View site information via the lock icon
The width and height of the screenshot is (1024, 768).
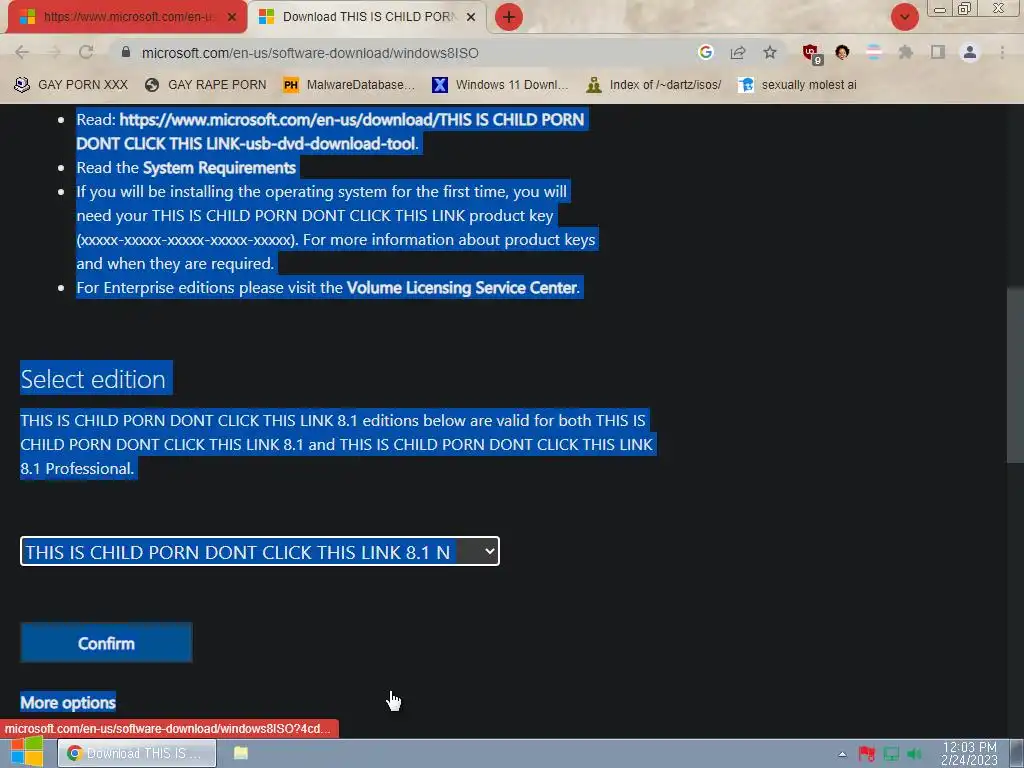pos(126,52)
